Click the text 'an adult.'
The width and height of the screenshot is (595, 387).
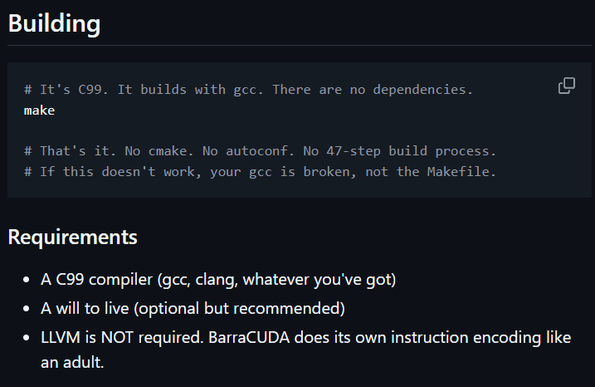tap(72, 362)
